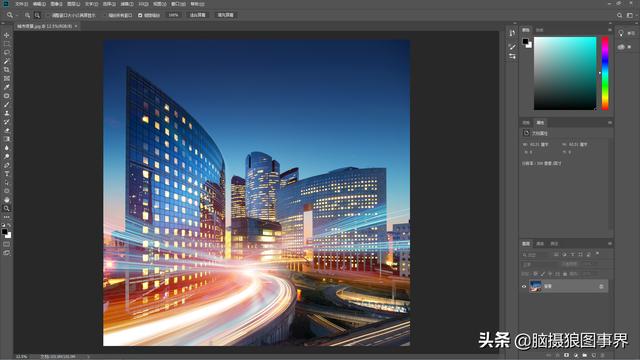Select the Brush tool
The width and height of the screenshot is (640, 360).
click(x=7, y=104)
